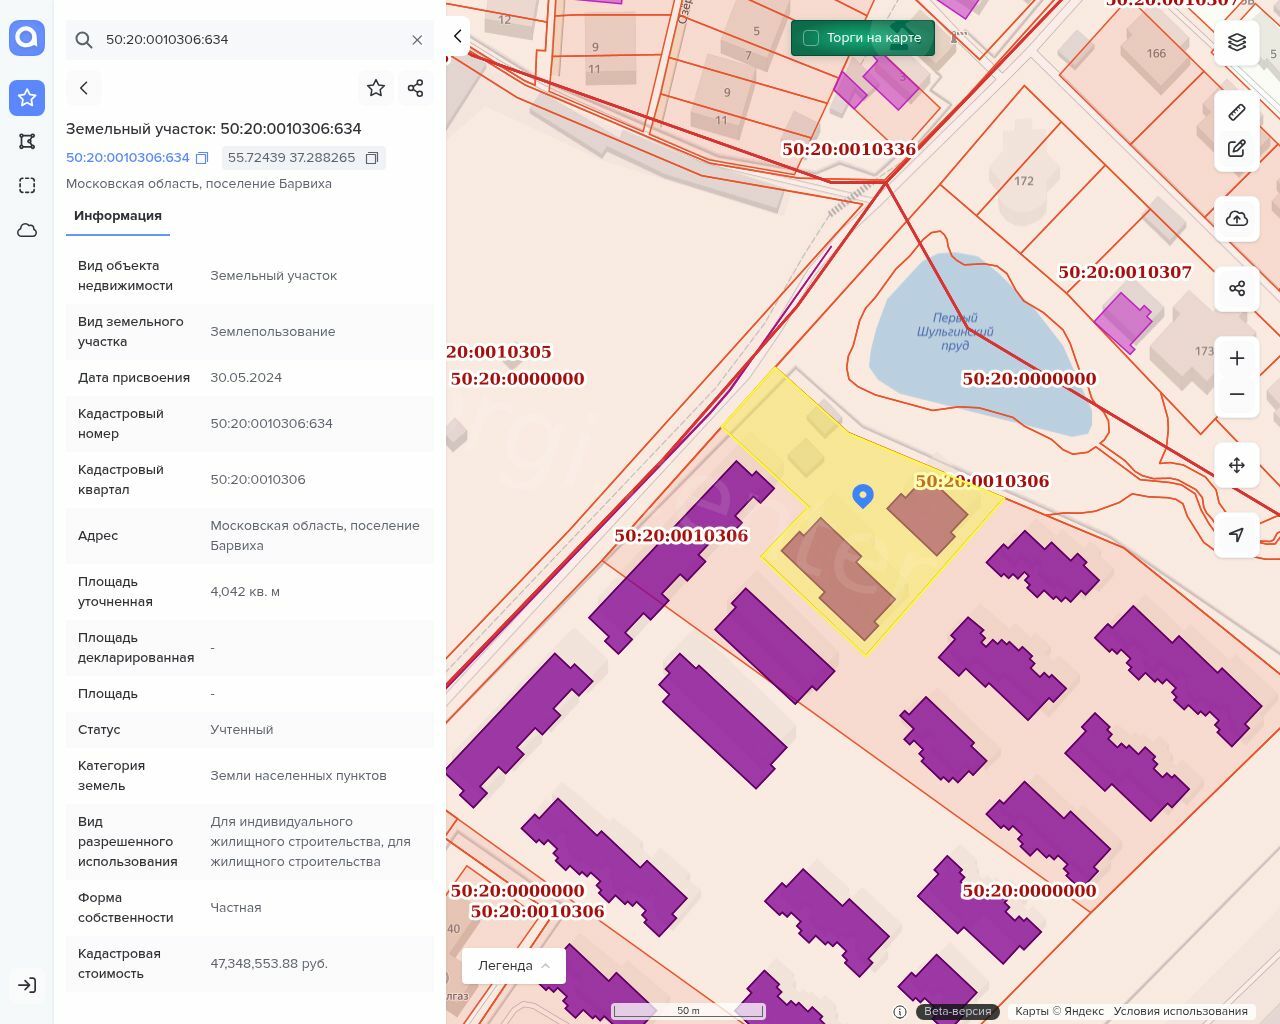Open Условия использования link

tap(1180, 1011)
